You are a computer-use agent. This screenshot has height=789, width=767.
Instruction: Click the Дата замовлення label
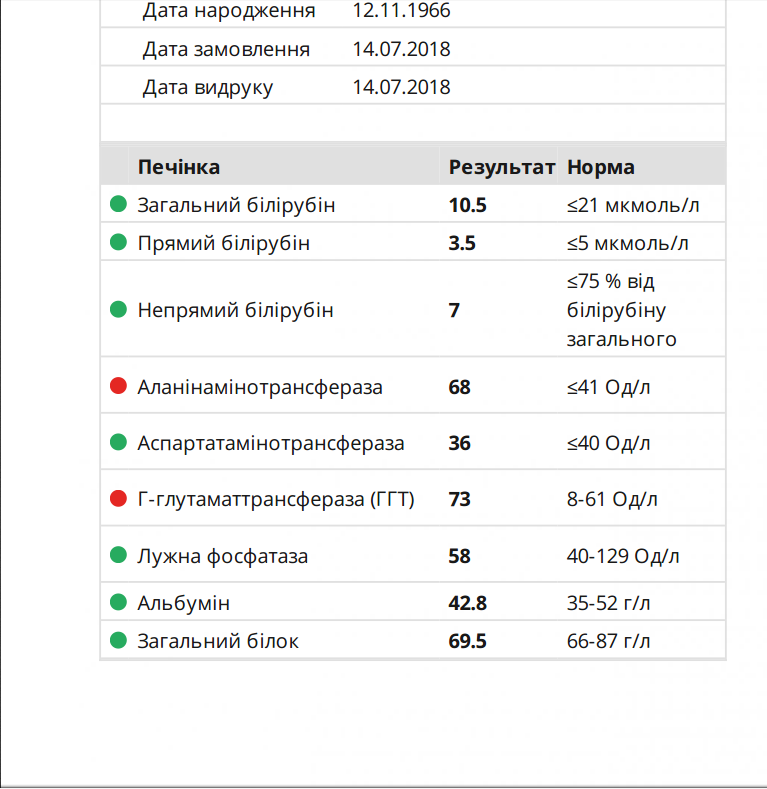[226, 50]
